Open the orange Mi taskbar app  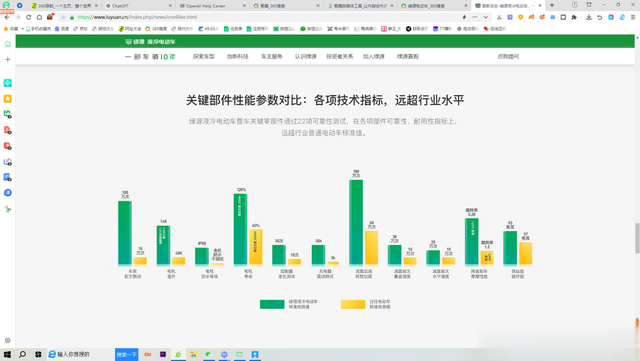pos(148,354)
